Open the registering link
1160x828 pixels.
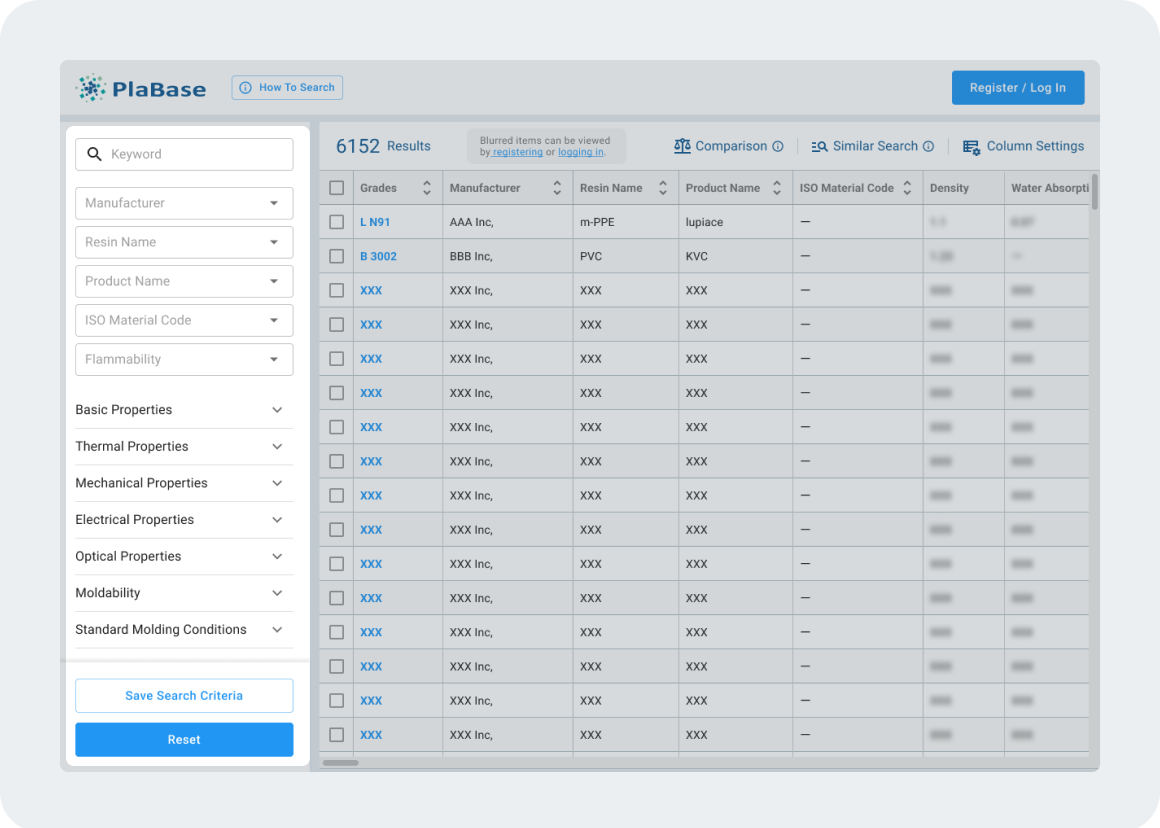517,153
